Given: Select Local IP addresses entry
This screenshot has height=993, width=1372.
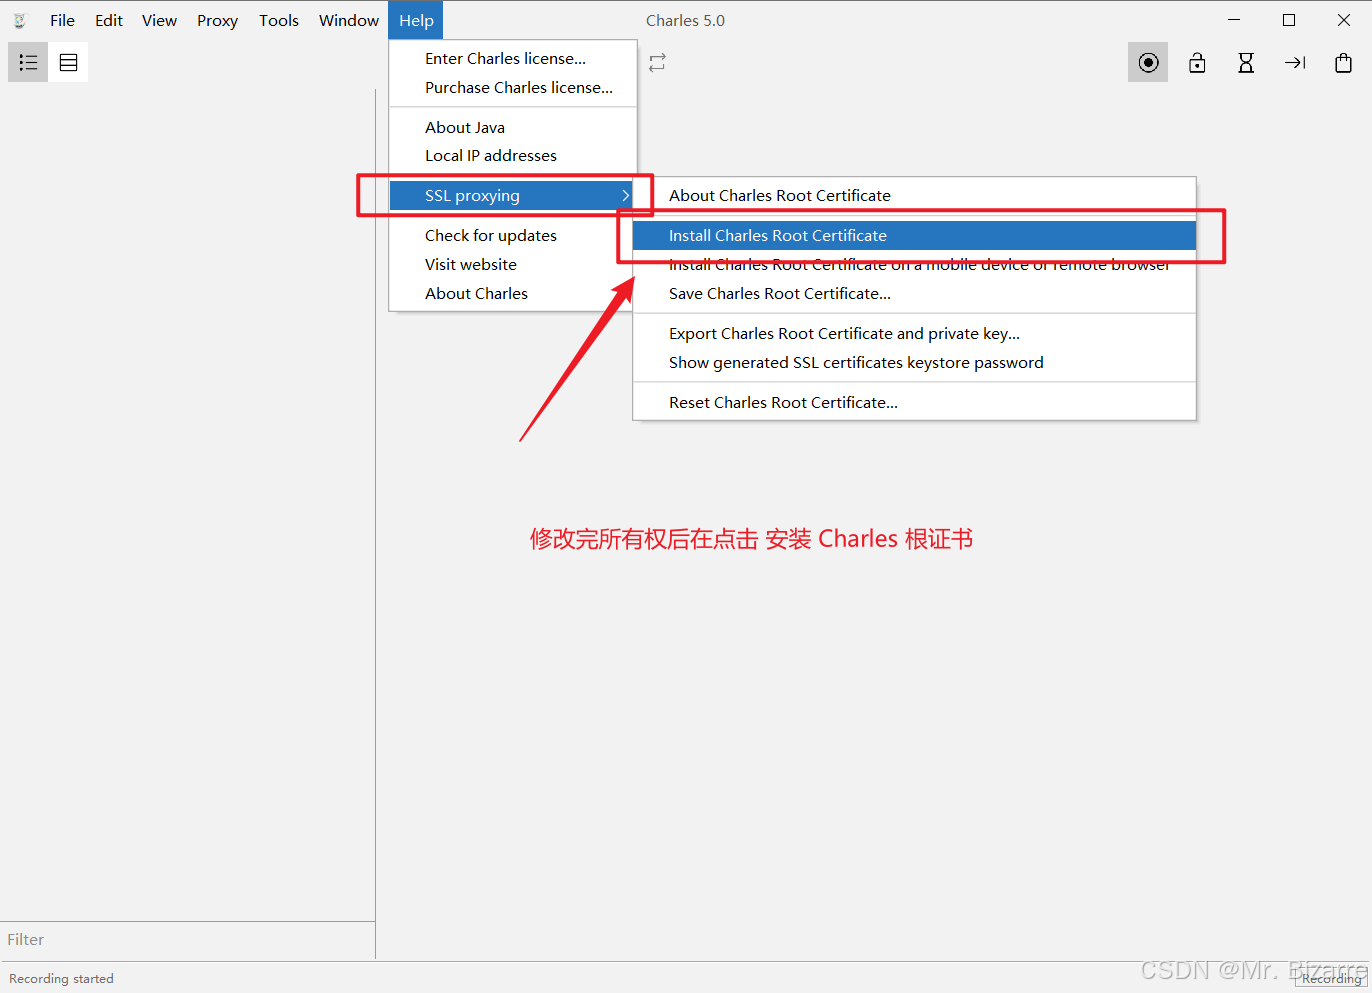Looking at the screenshot, I should coord(513,155).
